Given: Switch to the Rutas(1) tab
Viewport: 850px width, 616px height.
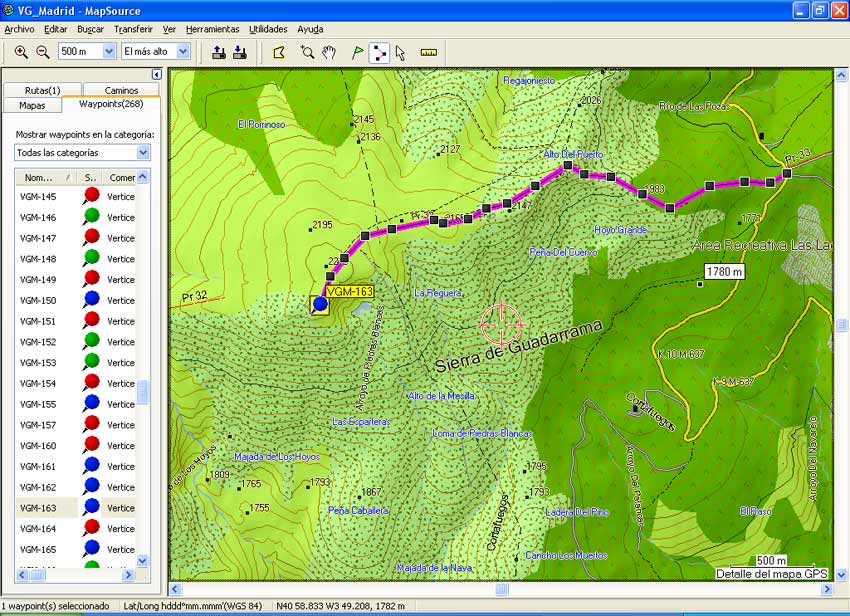Looking at the screenshot, I should click(x=42, y=91).
